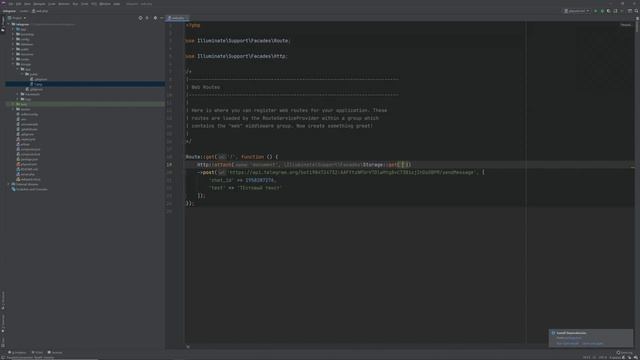Click the routes breadcrumb in the navigation bar
Viewport: 640px width, 360px height.
coord(24,11)
